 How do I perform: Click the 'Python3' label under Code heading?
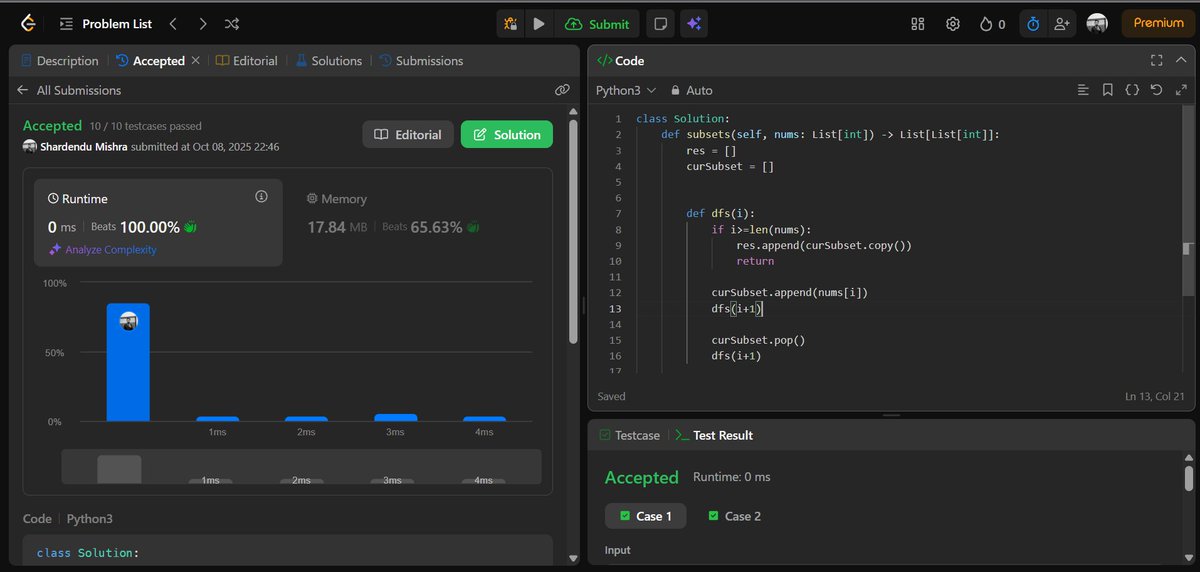coord(90,519)
